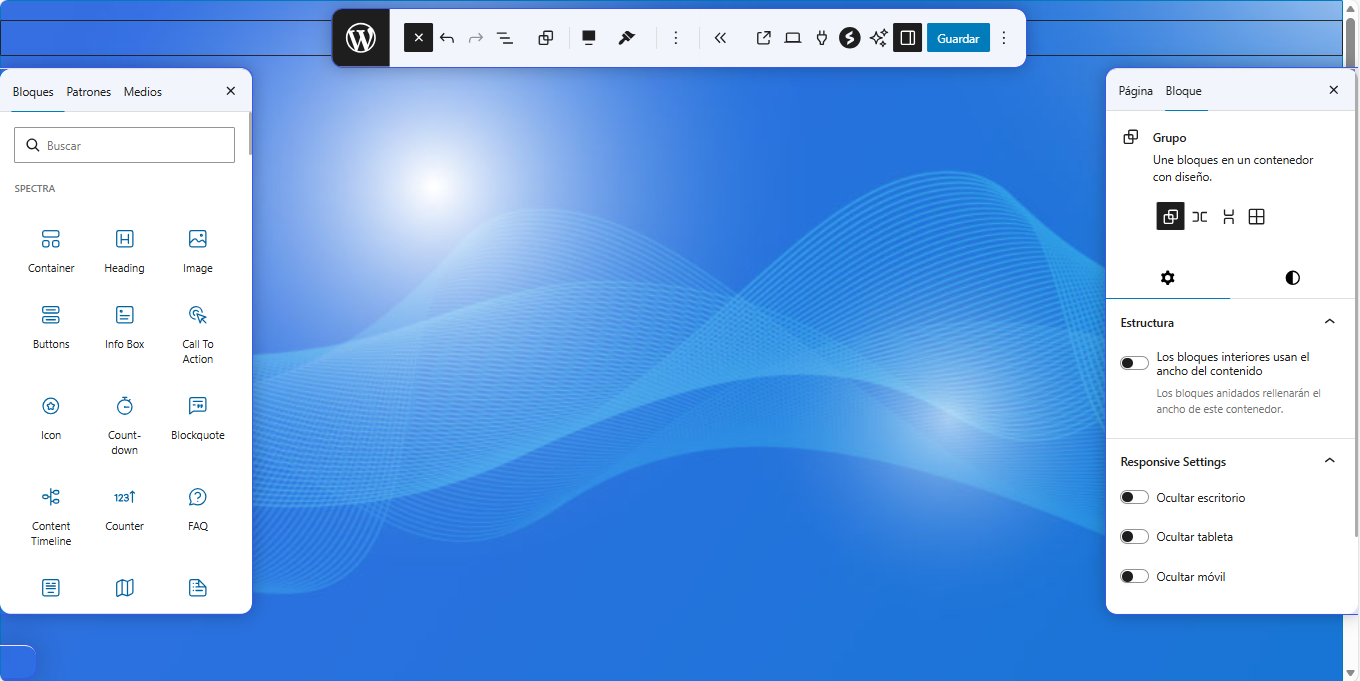Click the sparkle AI assistant icon

tap(879, 38)
